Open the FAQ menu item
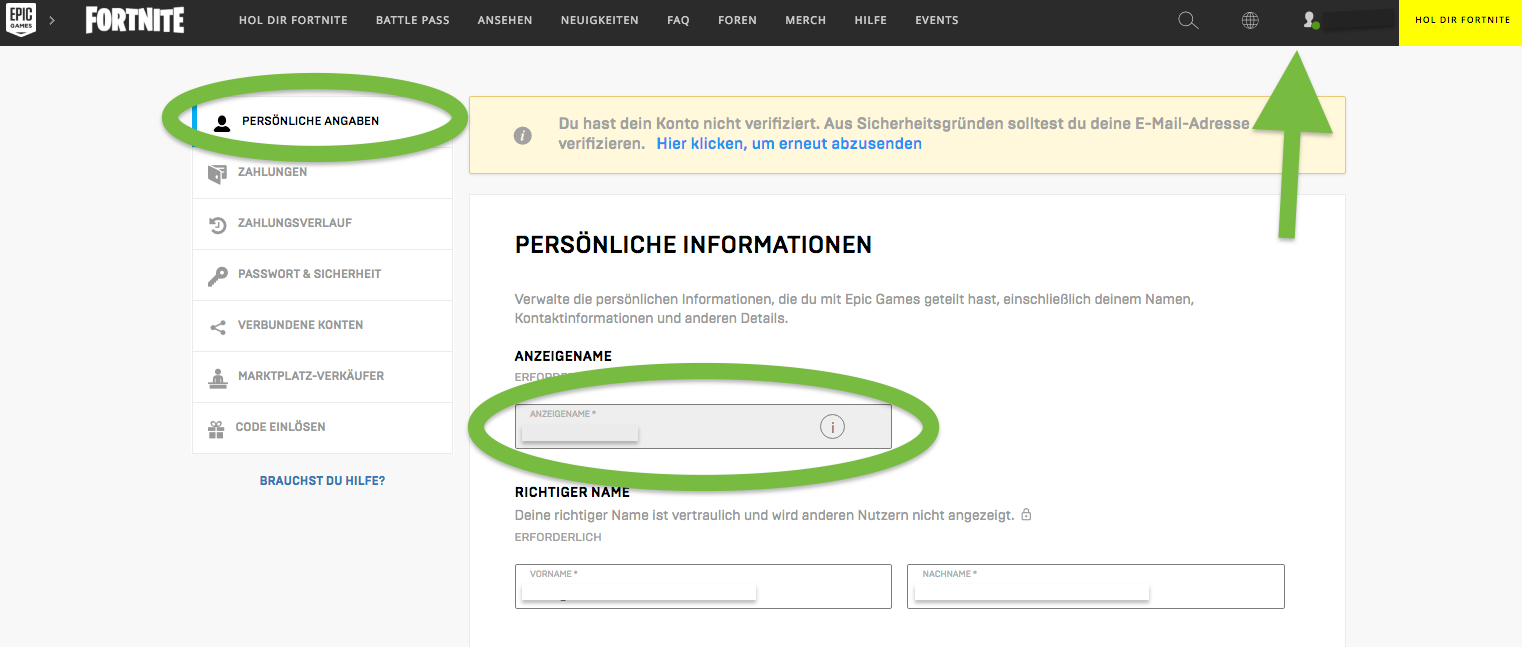The width and height of the screenshot is (1522, 647). click(678, 20)
